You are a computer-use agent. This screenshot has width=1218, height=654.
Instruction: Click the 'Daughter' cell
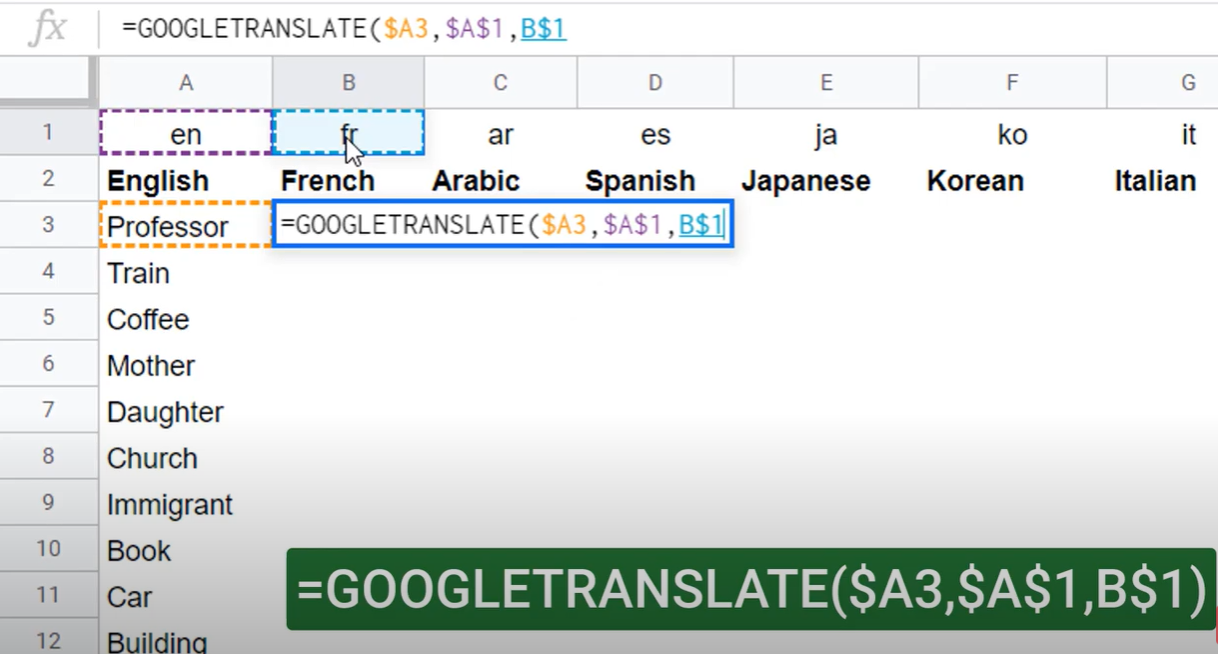click(186, 411)
